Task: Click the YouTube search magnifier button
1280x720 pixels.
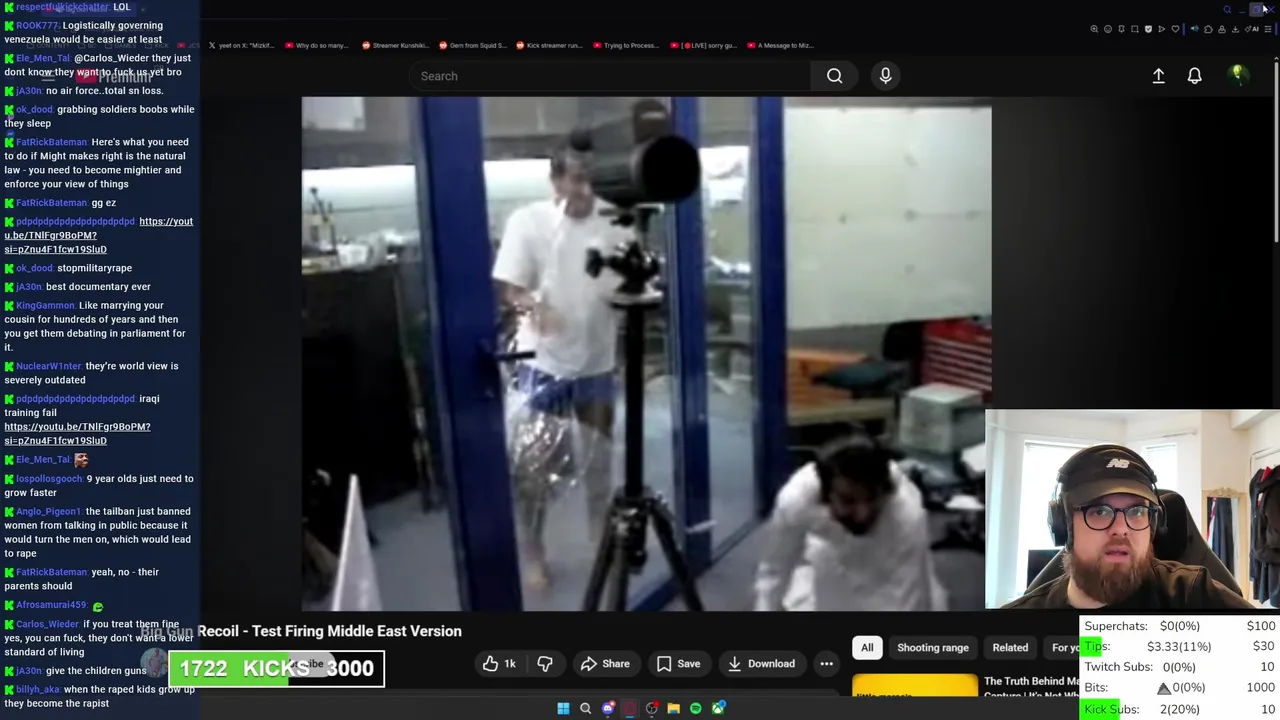Action: (834, 76)
